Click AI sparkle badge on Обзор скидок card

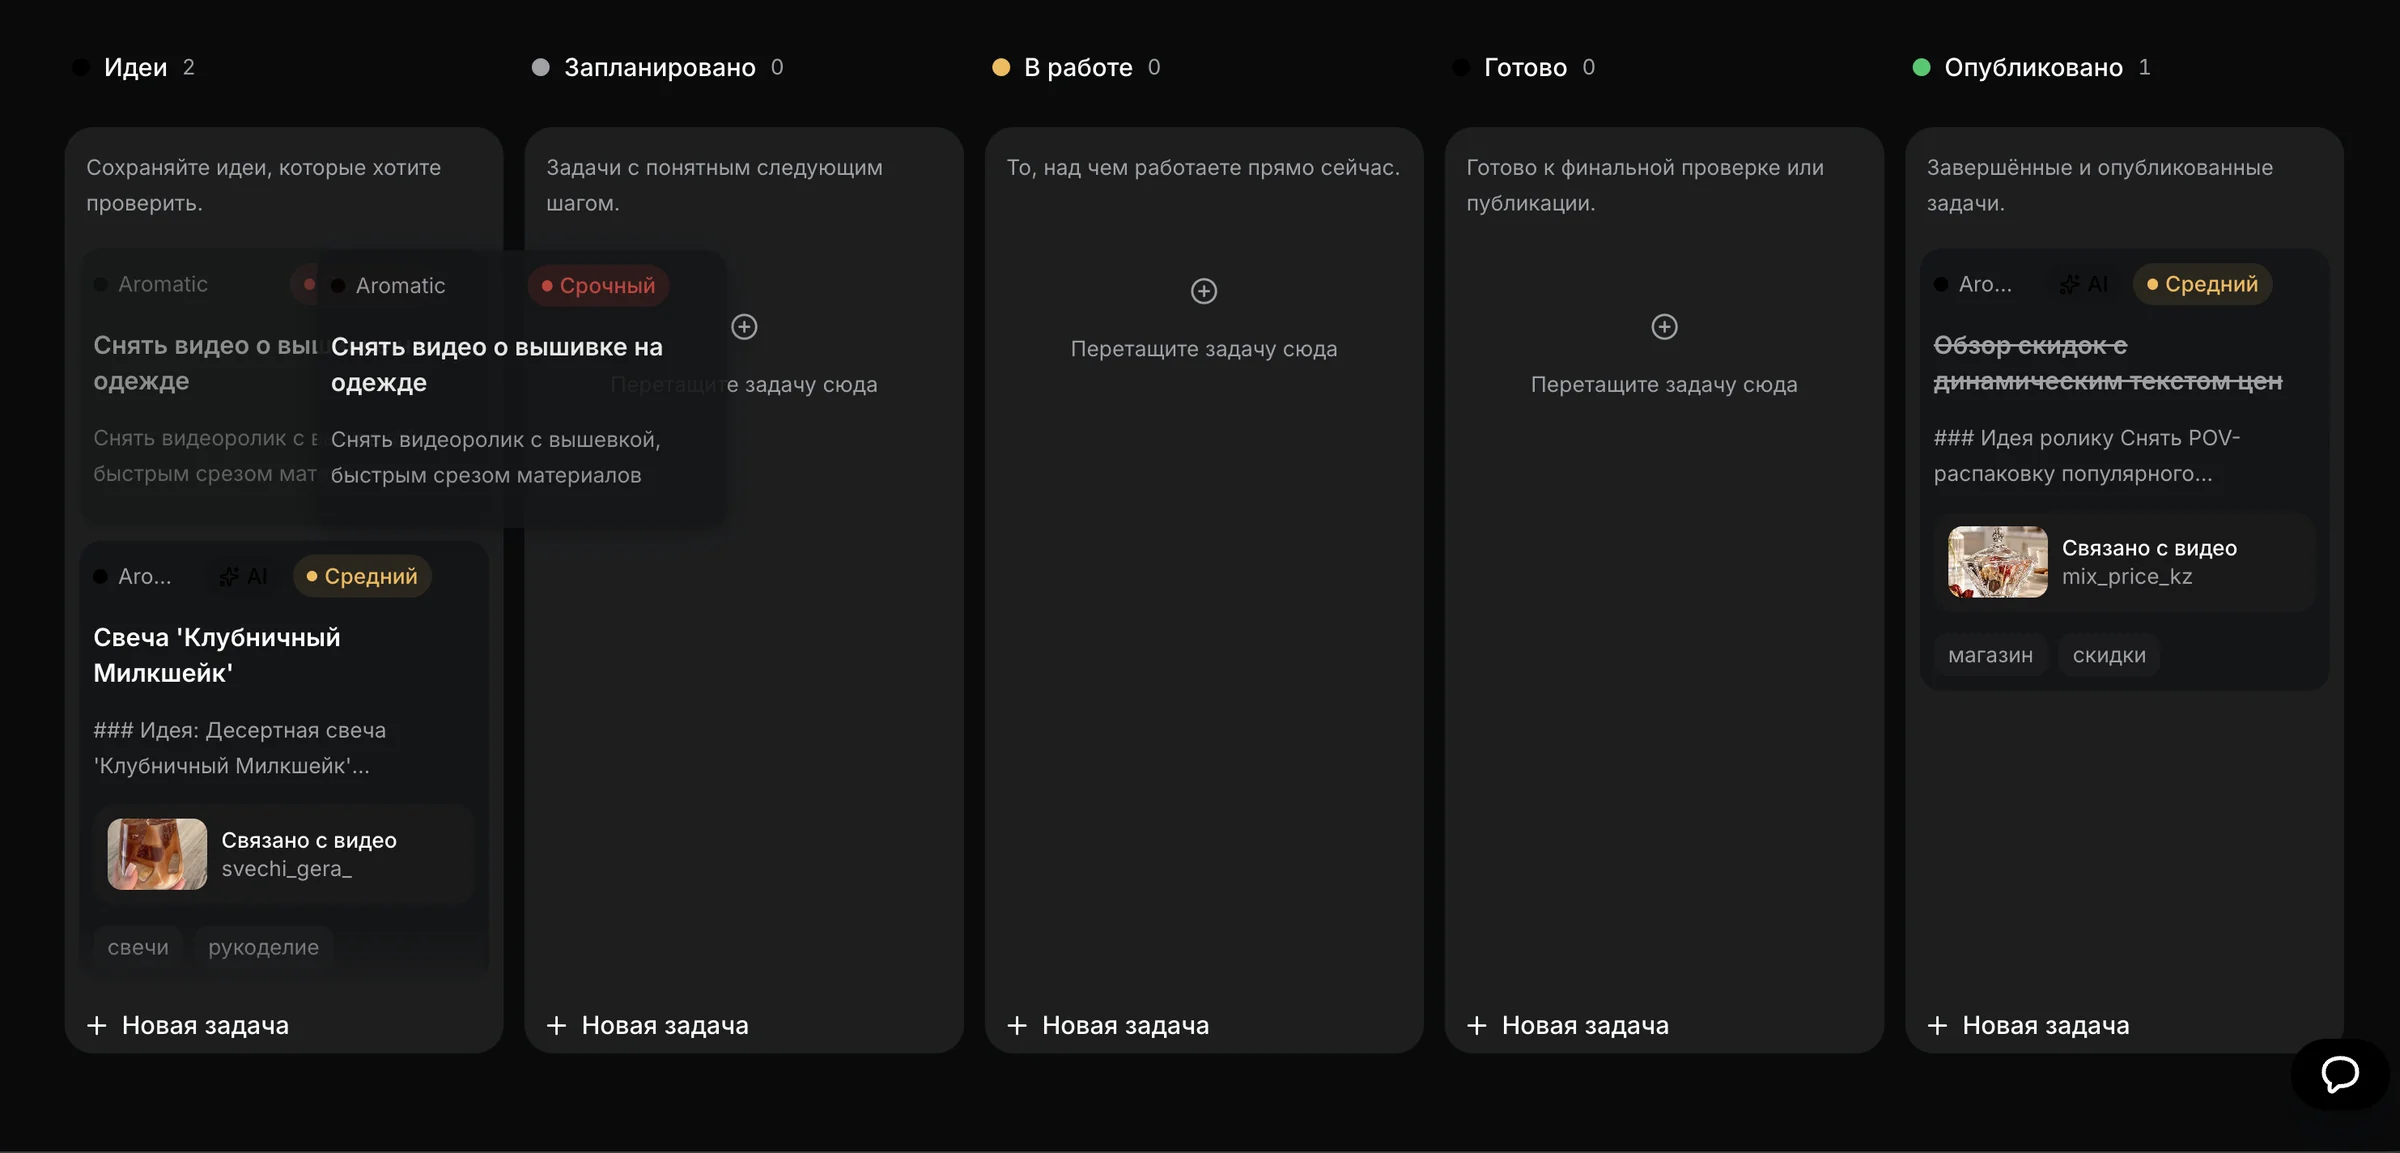tap(2084, 284)
